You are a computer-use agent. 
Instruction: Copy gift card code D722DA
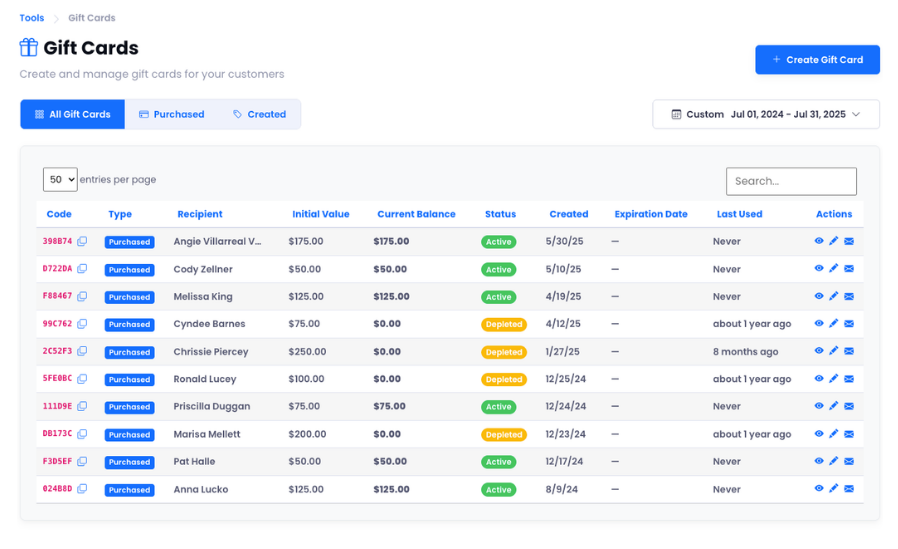pos(82,268)
